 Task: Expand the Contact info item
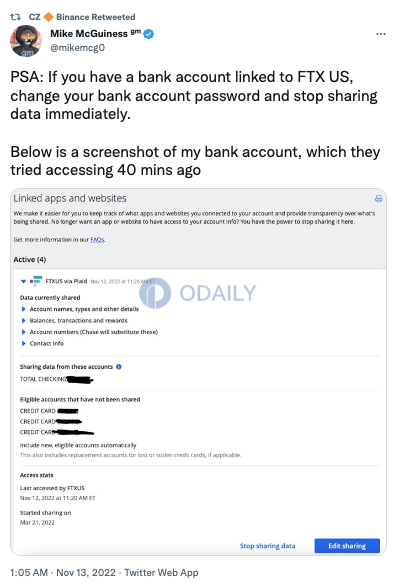(23, 343)
